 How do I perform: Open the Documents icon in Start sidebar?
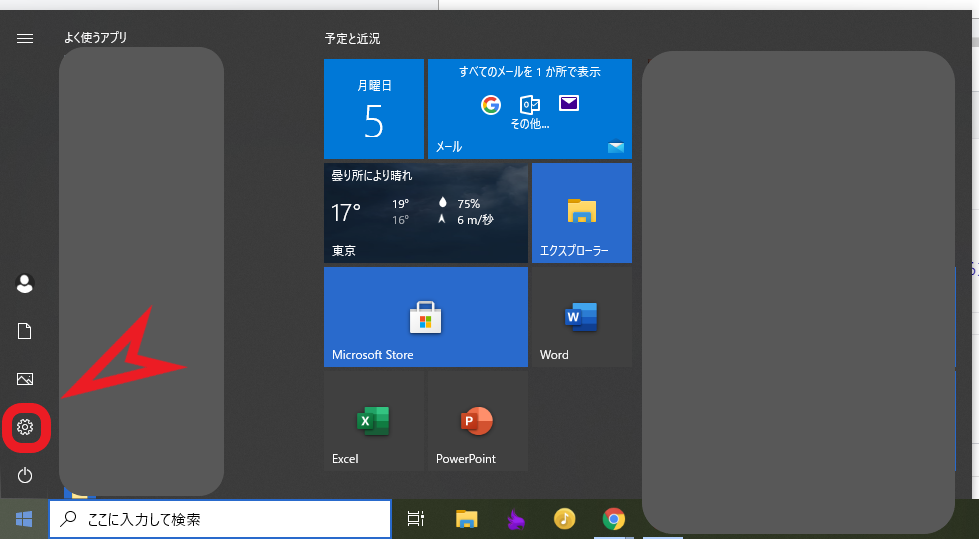24,331
